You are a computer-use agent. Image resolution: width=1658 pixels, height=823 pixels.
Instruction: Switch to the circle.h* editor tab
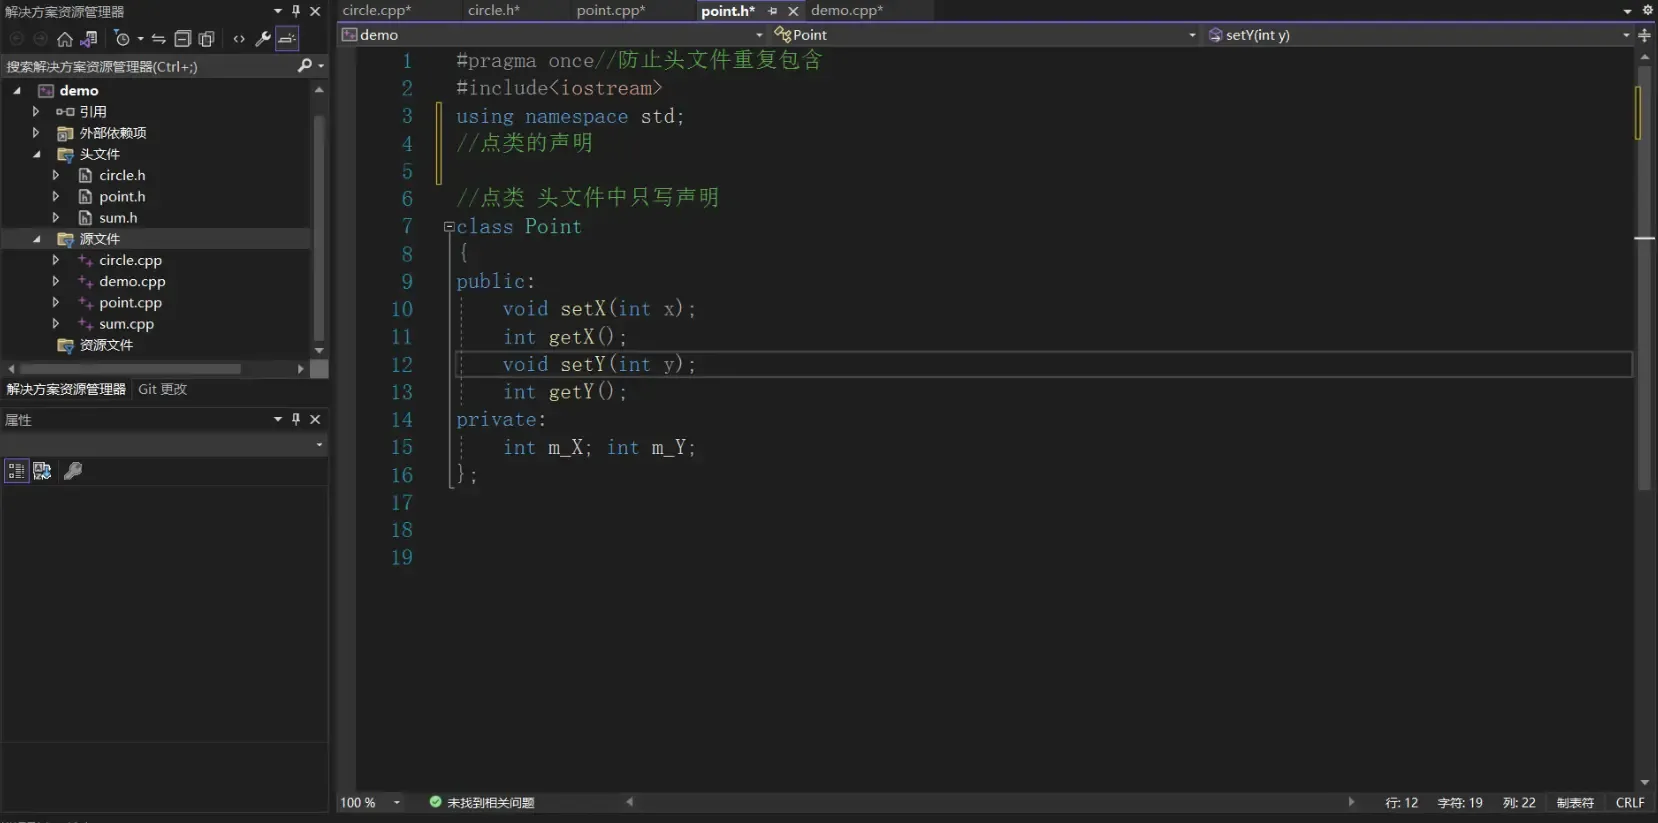[494, 10]
